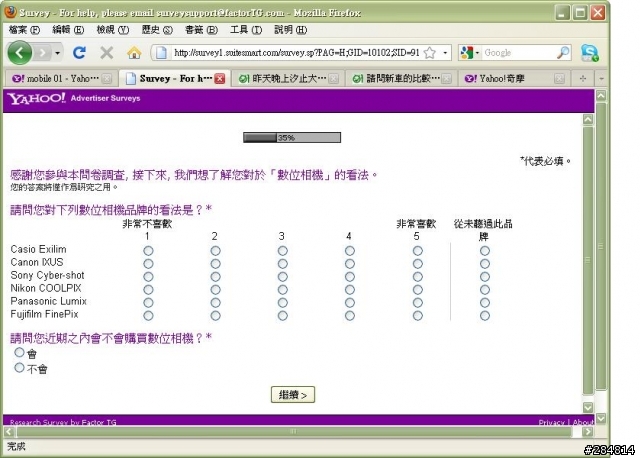Rate Sony Cyber-shot as 2
The image size is (640, 458).
[216, 277]
